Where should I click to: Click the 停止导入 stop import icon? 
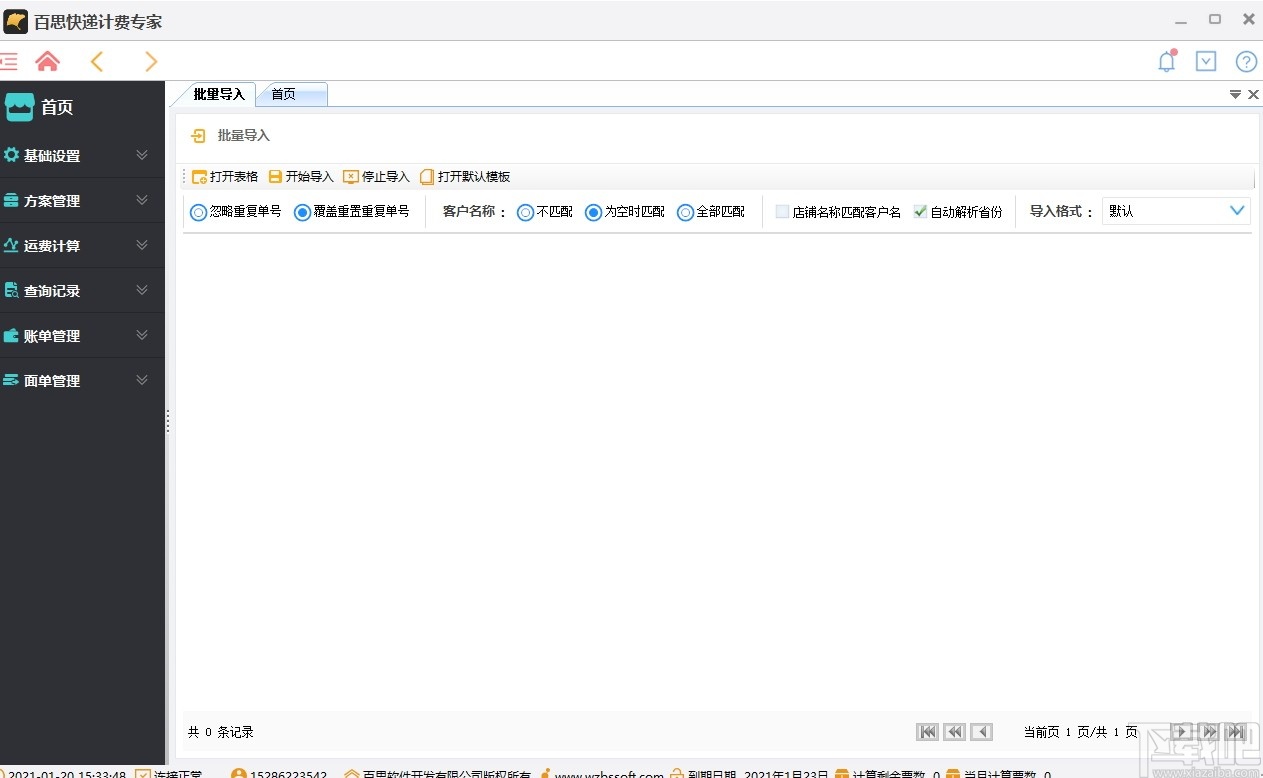click(x=376, y=176)
